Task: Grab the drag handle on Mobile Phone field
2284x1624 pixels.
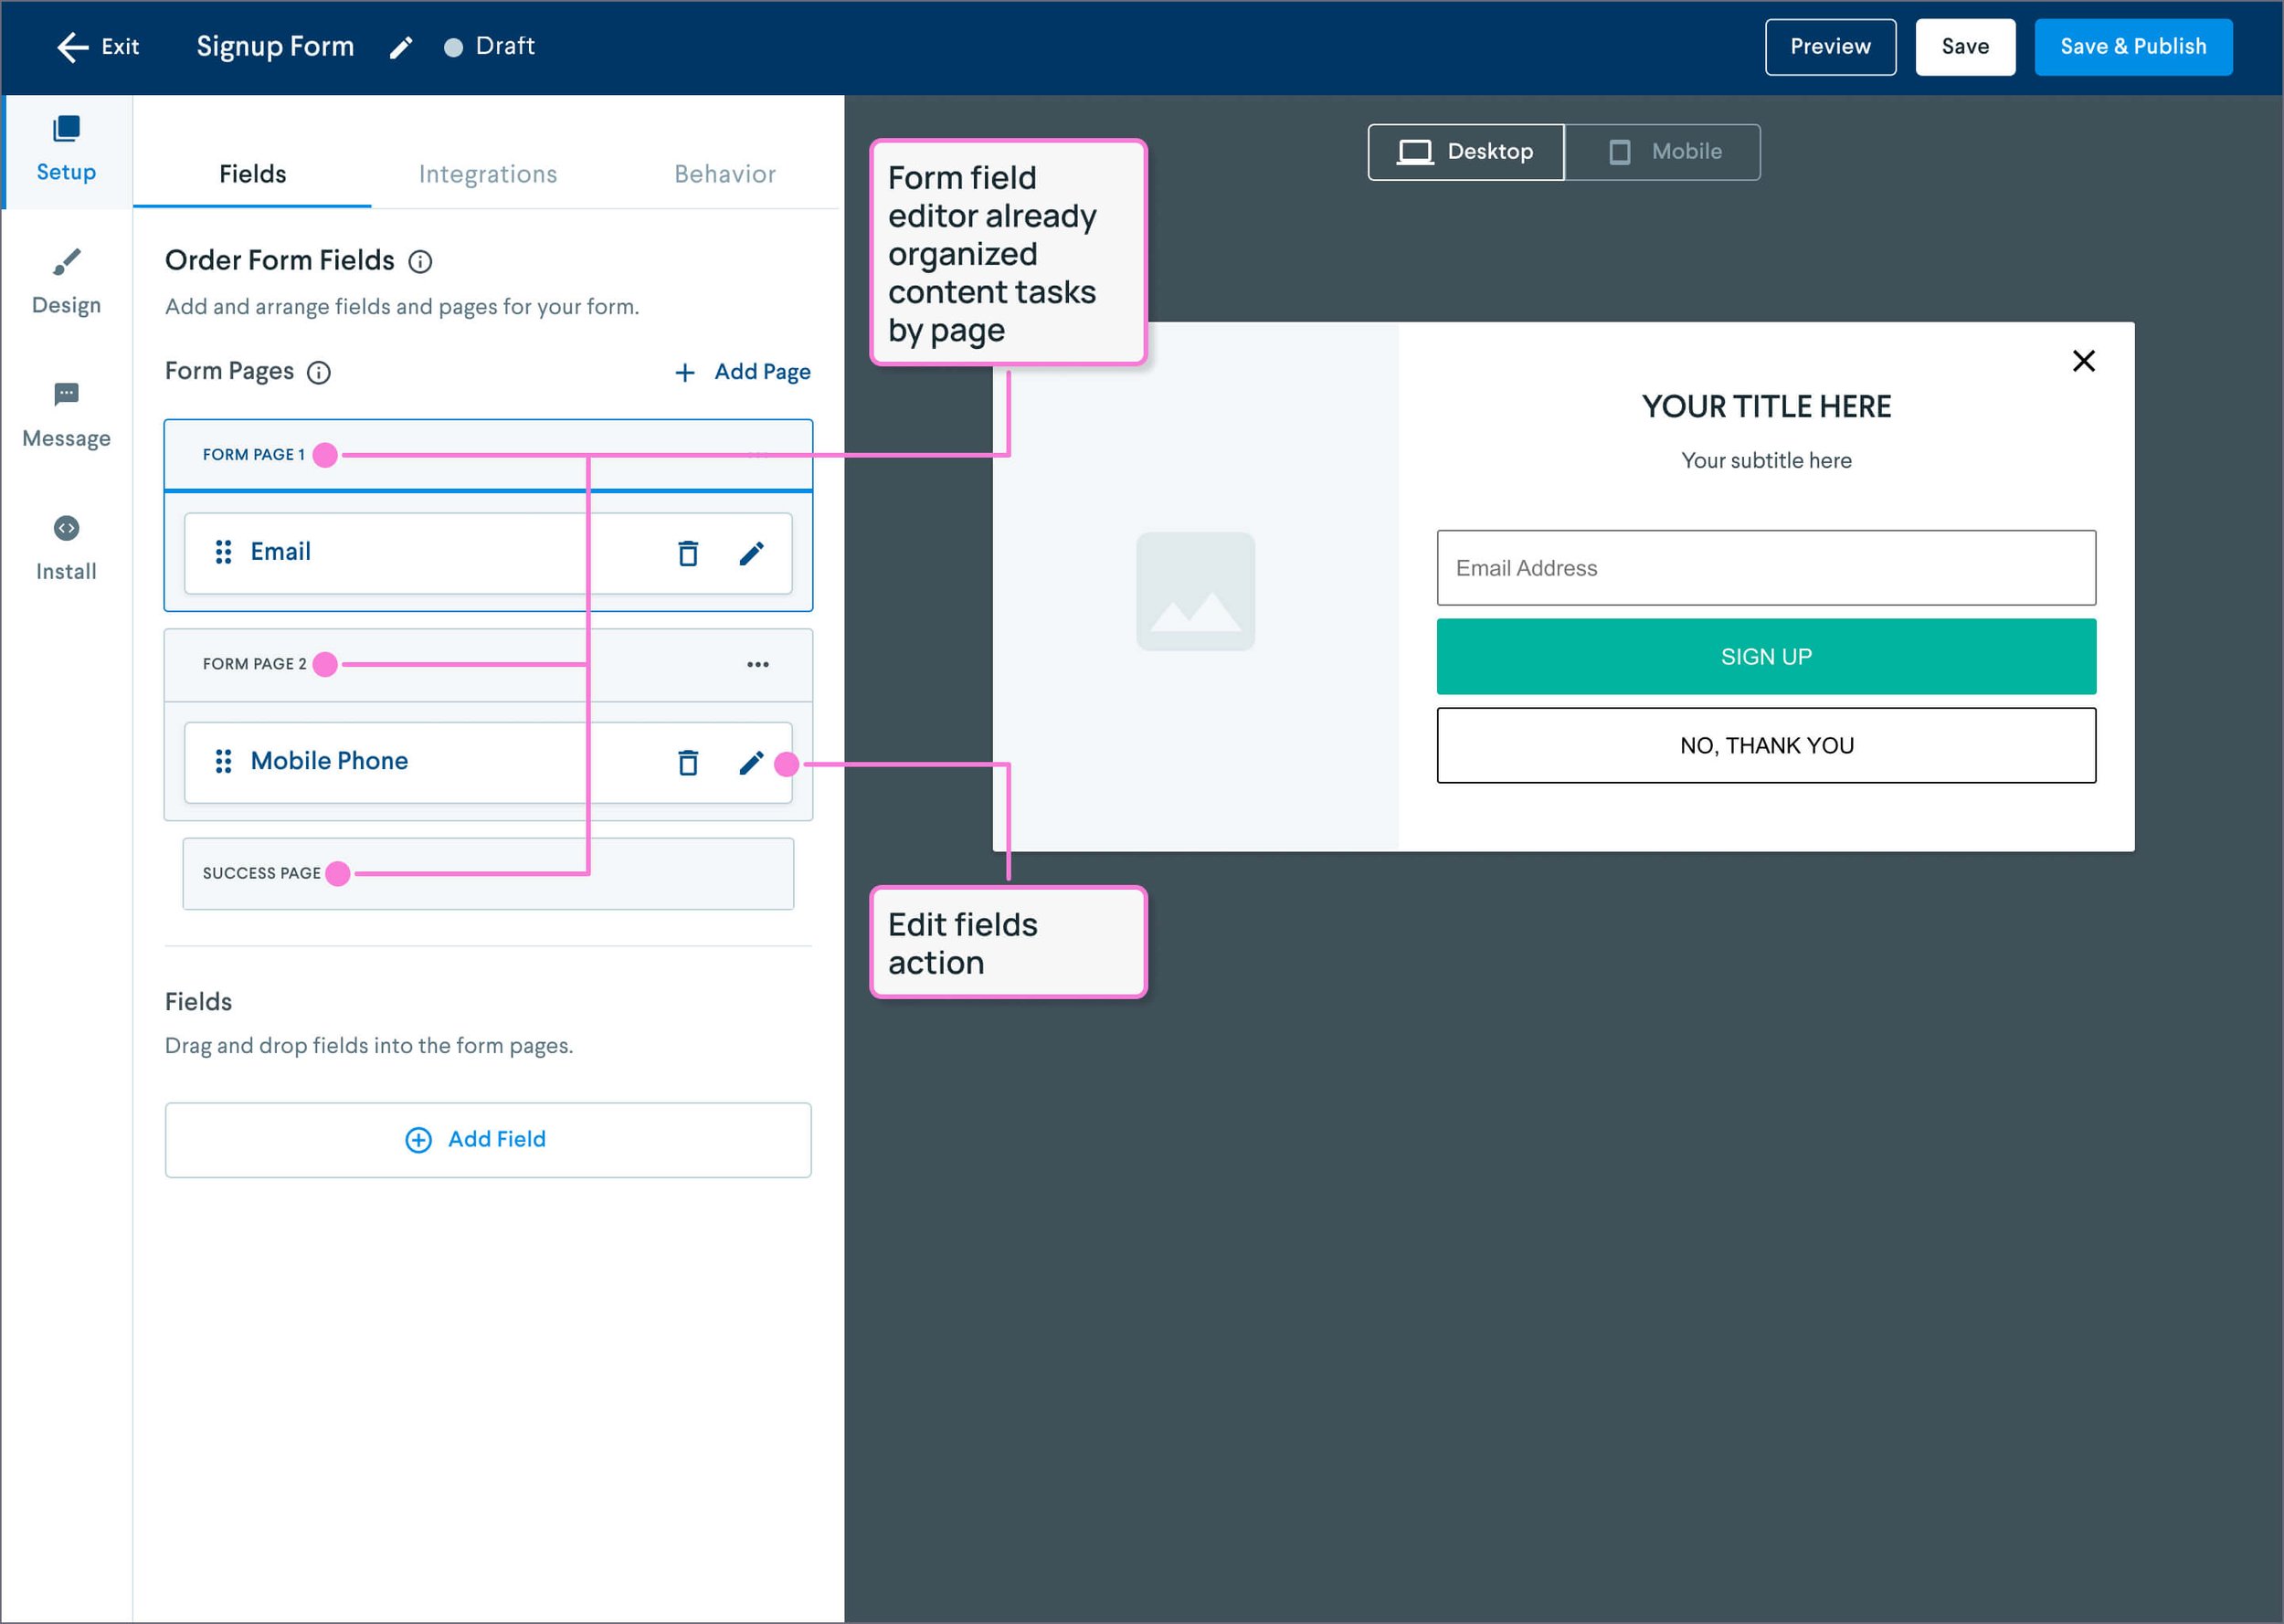Action: click(223, 761)
